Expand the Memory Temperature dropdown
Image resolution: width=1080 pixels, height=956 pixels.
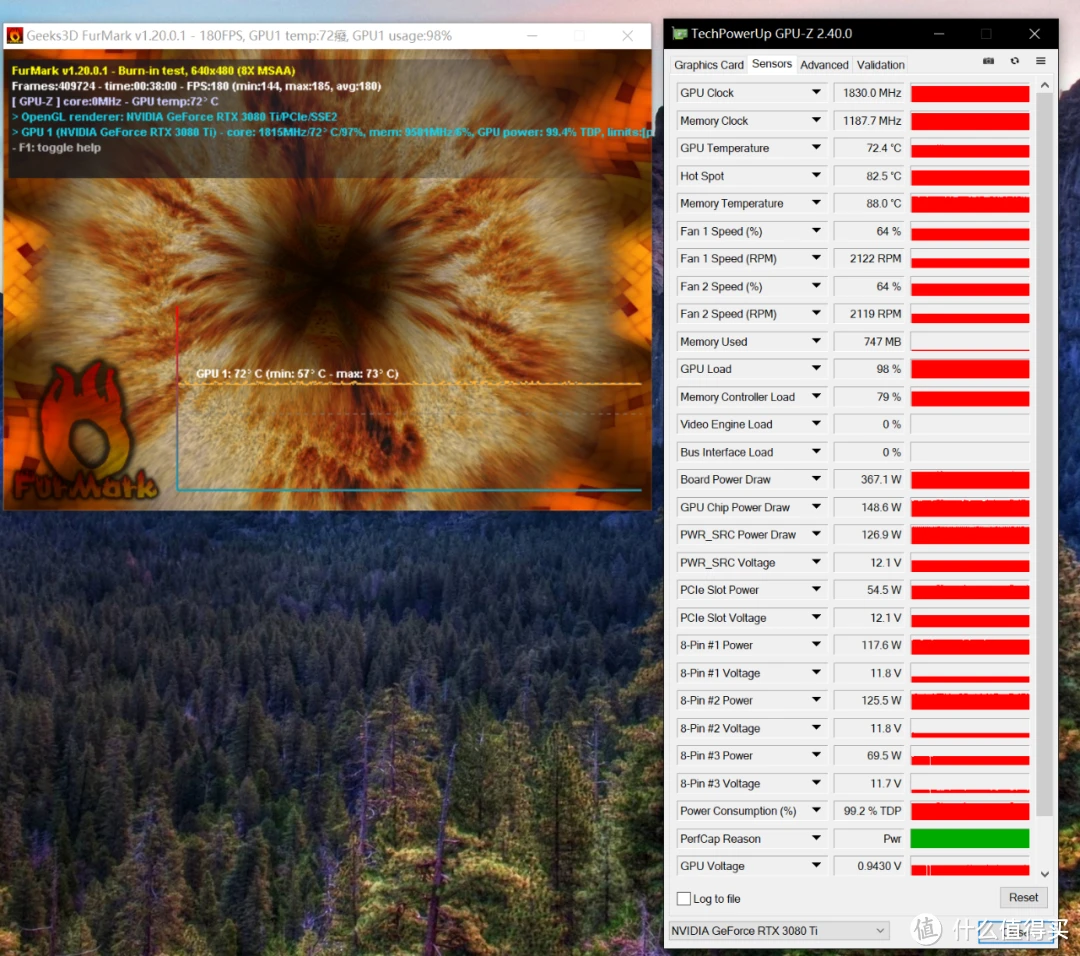click(x=816, y=203)
